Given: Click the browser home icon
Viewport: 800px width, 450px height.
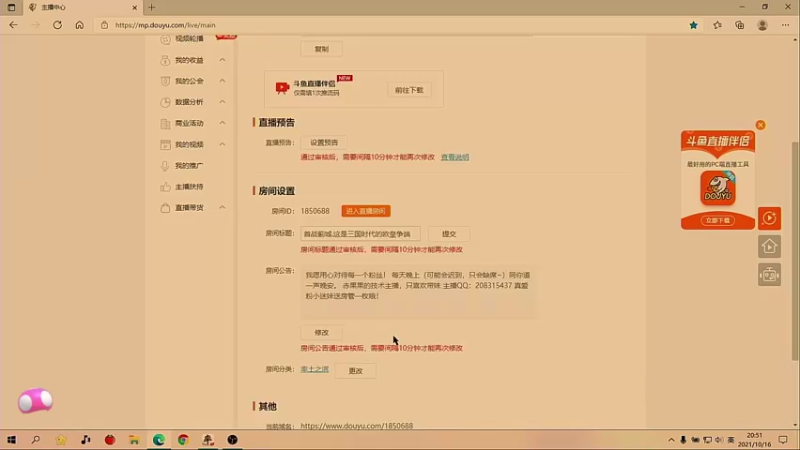Looking at the screenshot, I should [80, 25].
